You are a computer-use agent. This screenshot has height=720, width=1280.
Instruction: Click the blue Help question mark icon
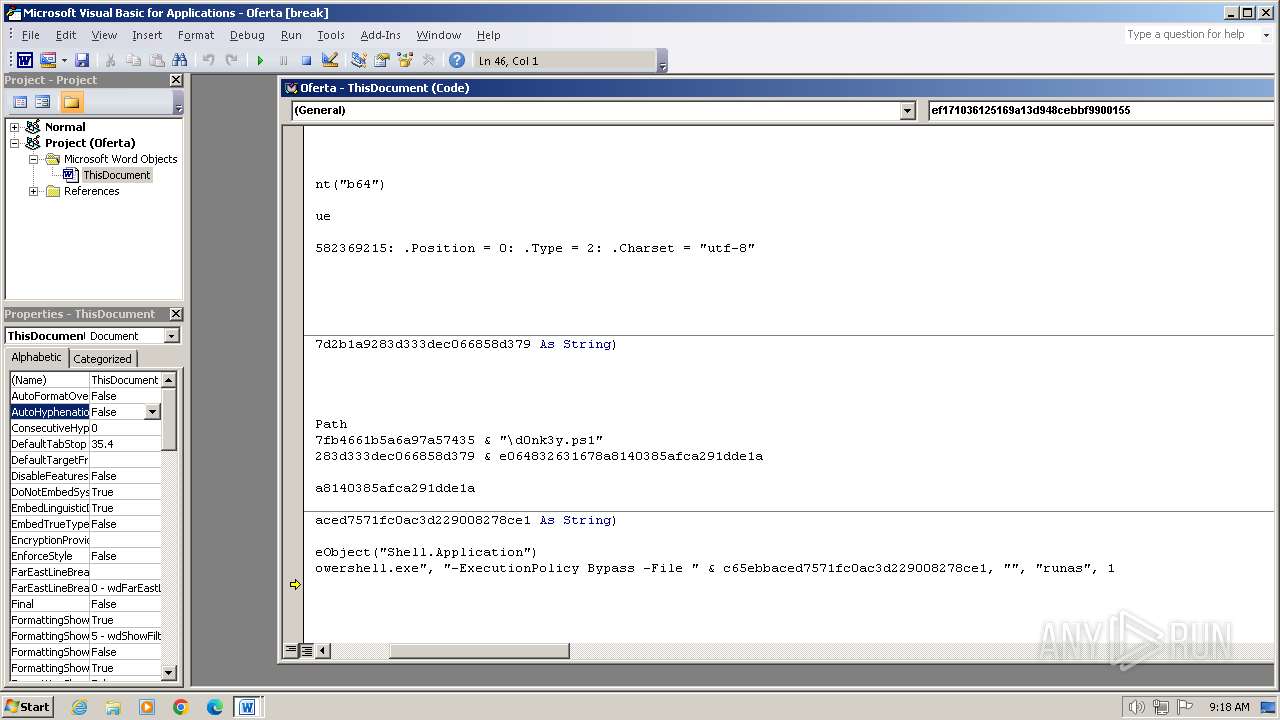457,61
